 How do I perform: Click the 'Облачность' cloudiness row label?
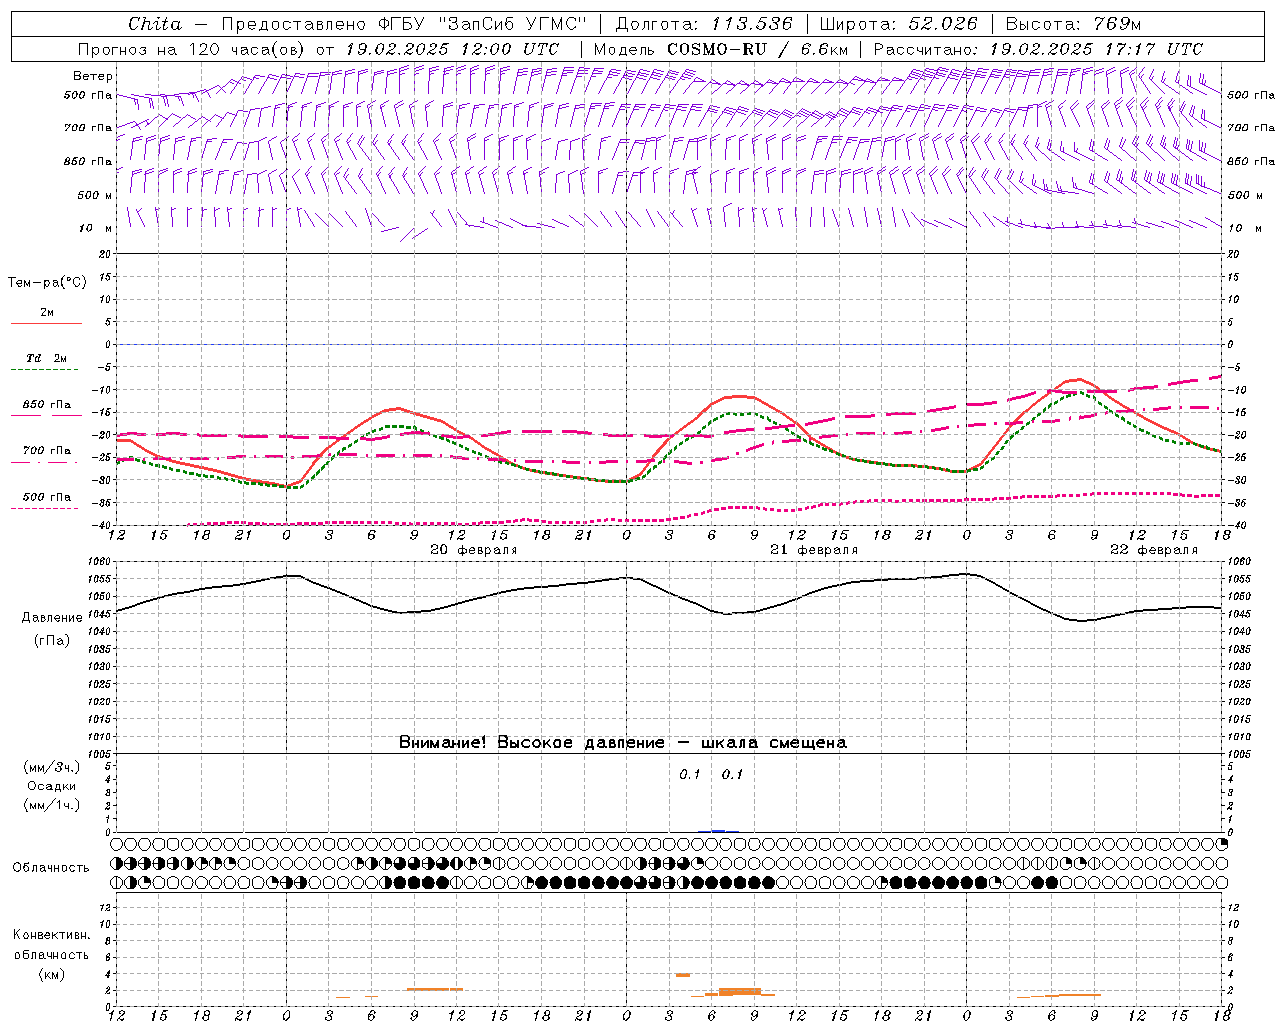pyautogui.click(x=51, y=867)
